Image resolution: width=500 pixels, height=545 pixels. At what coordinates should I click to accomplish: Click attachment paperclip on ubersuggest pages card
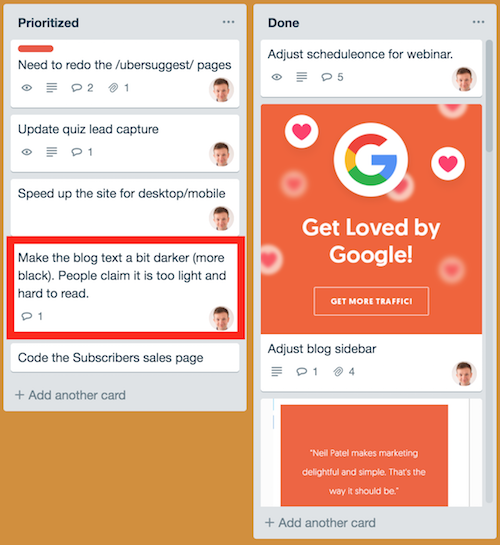coord(113,88)
